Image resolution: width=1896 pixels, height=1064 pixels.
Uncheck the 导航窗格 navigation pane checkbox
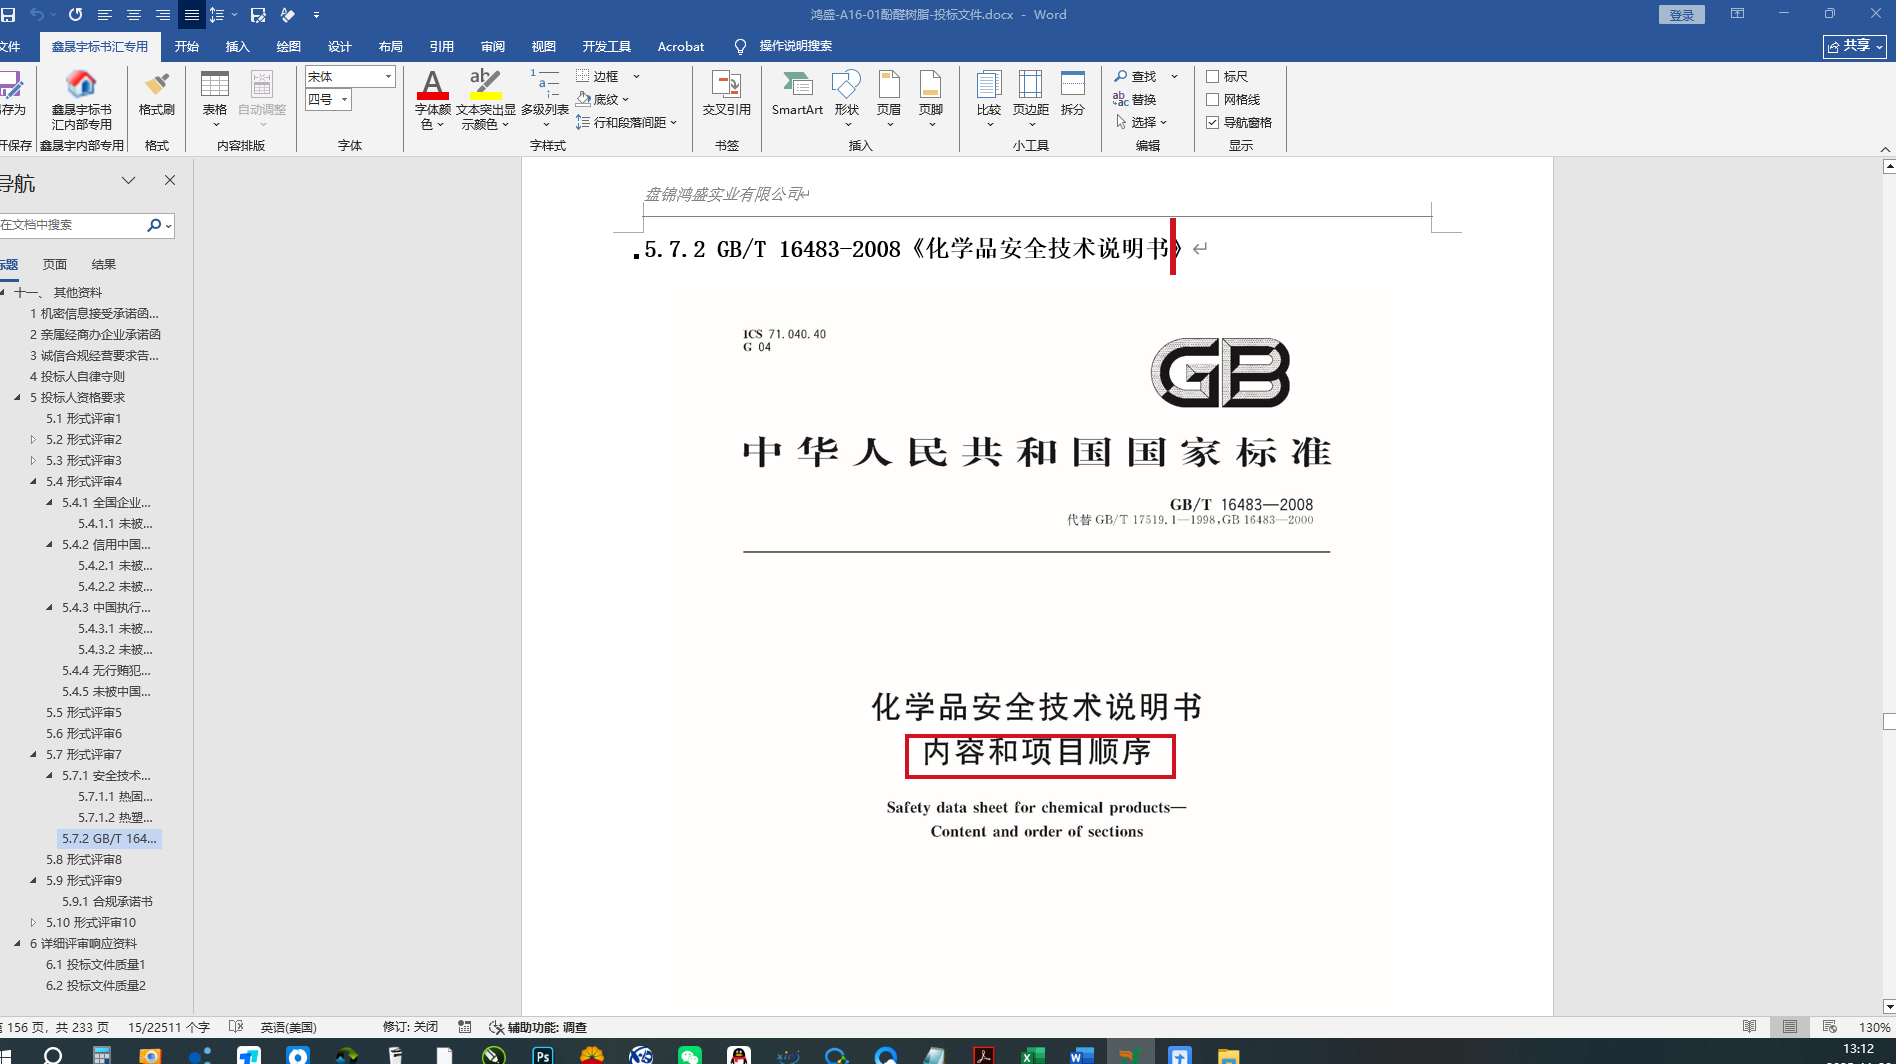[x=1212, y=122]
